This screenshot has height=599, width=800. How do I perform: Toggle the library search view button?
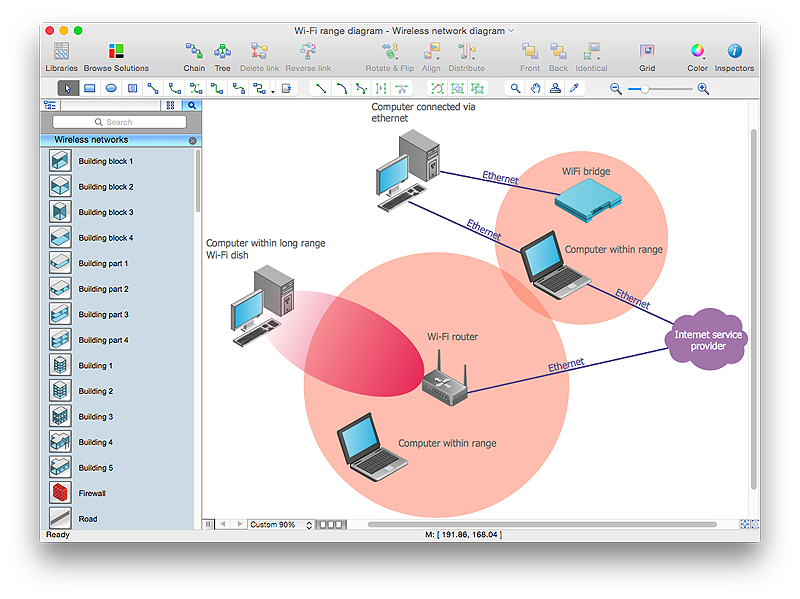coord(191,105)
